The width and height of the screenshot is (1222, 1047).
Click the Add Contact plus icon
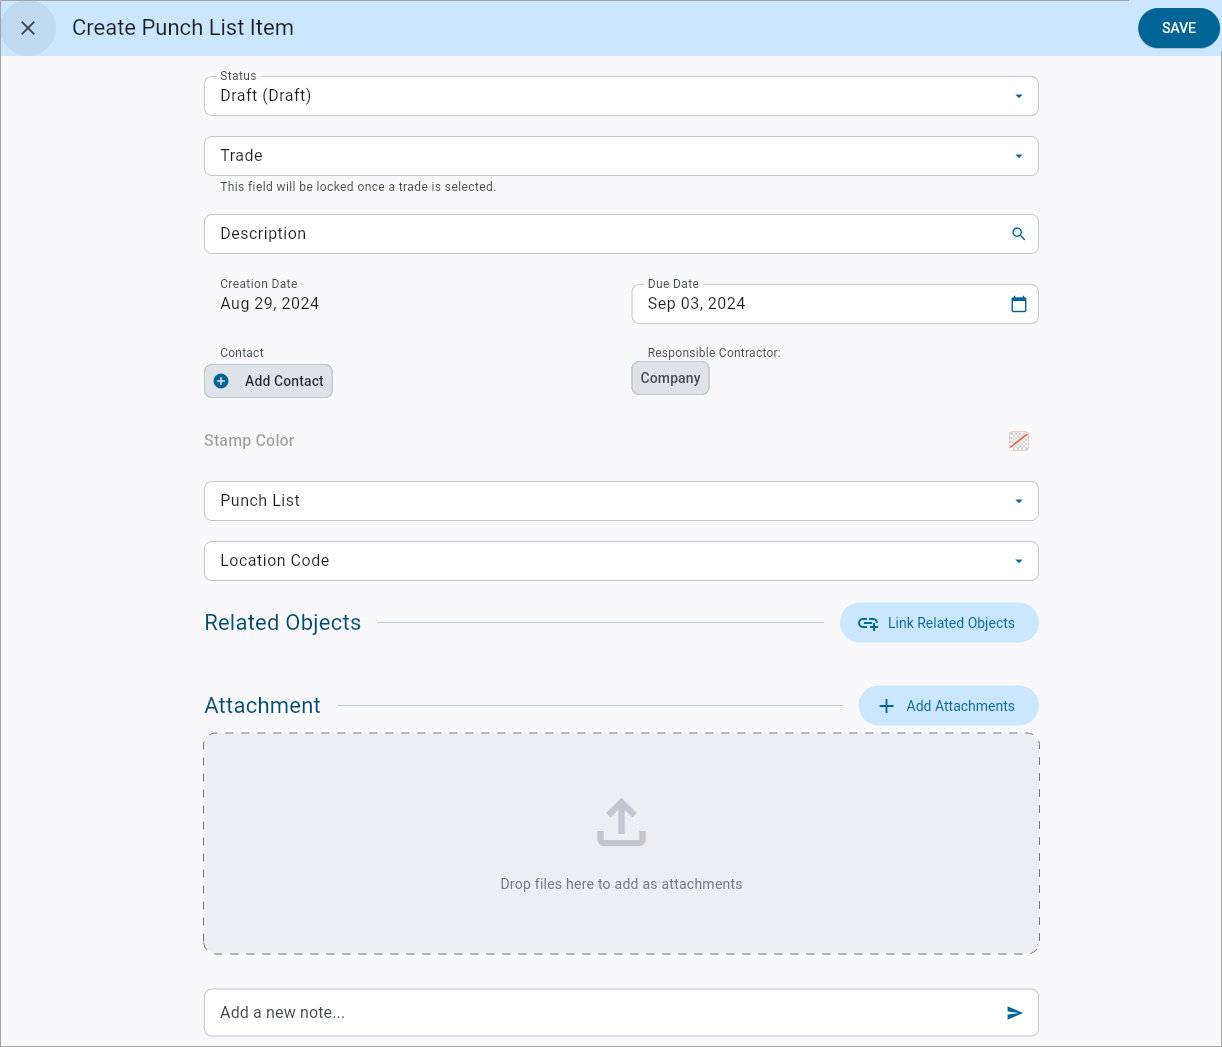coord(222,381)
